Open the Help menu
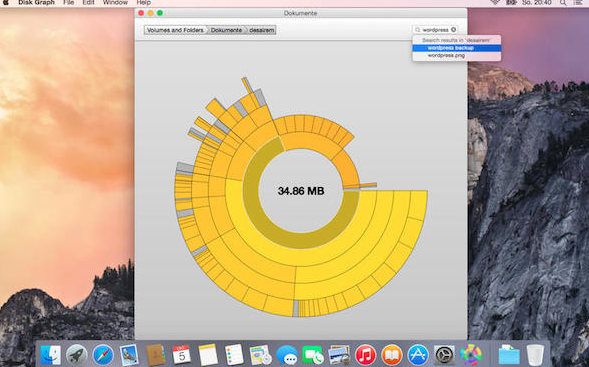589x367 pixels. (x=143, y=2)
